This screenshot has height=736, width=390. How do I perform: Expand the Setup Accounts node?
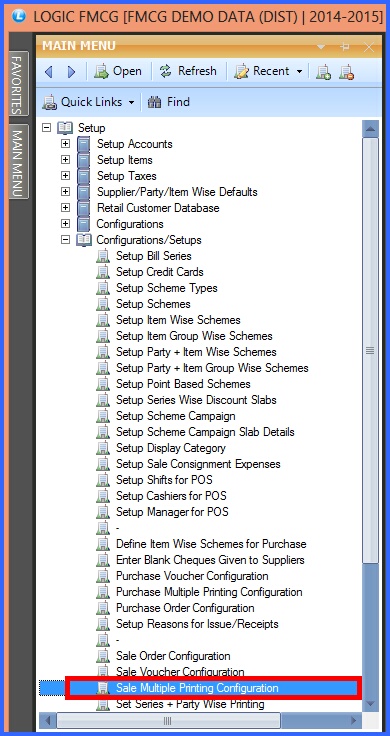pyautogui.click(x=65, y=144)
